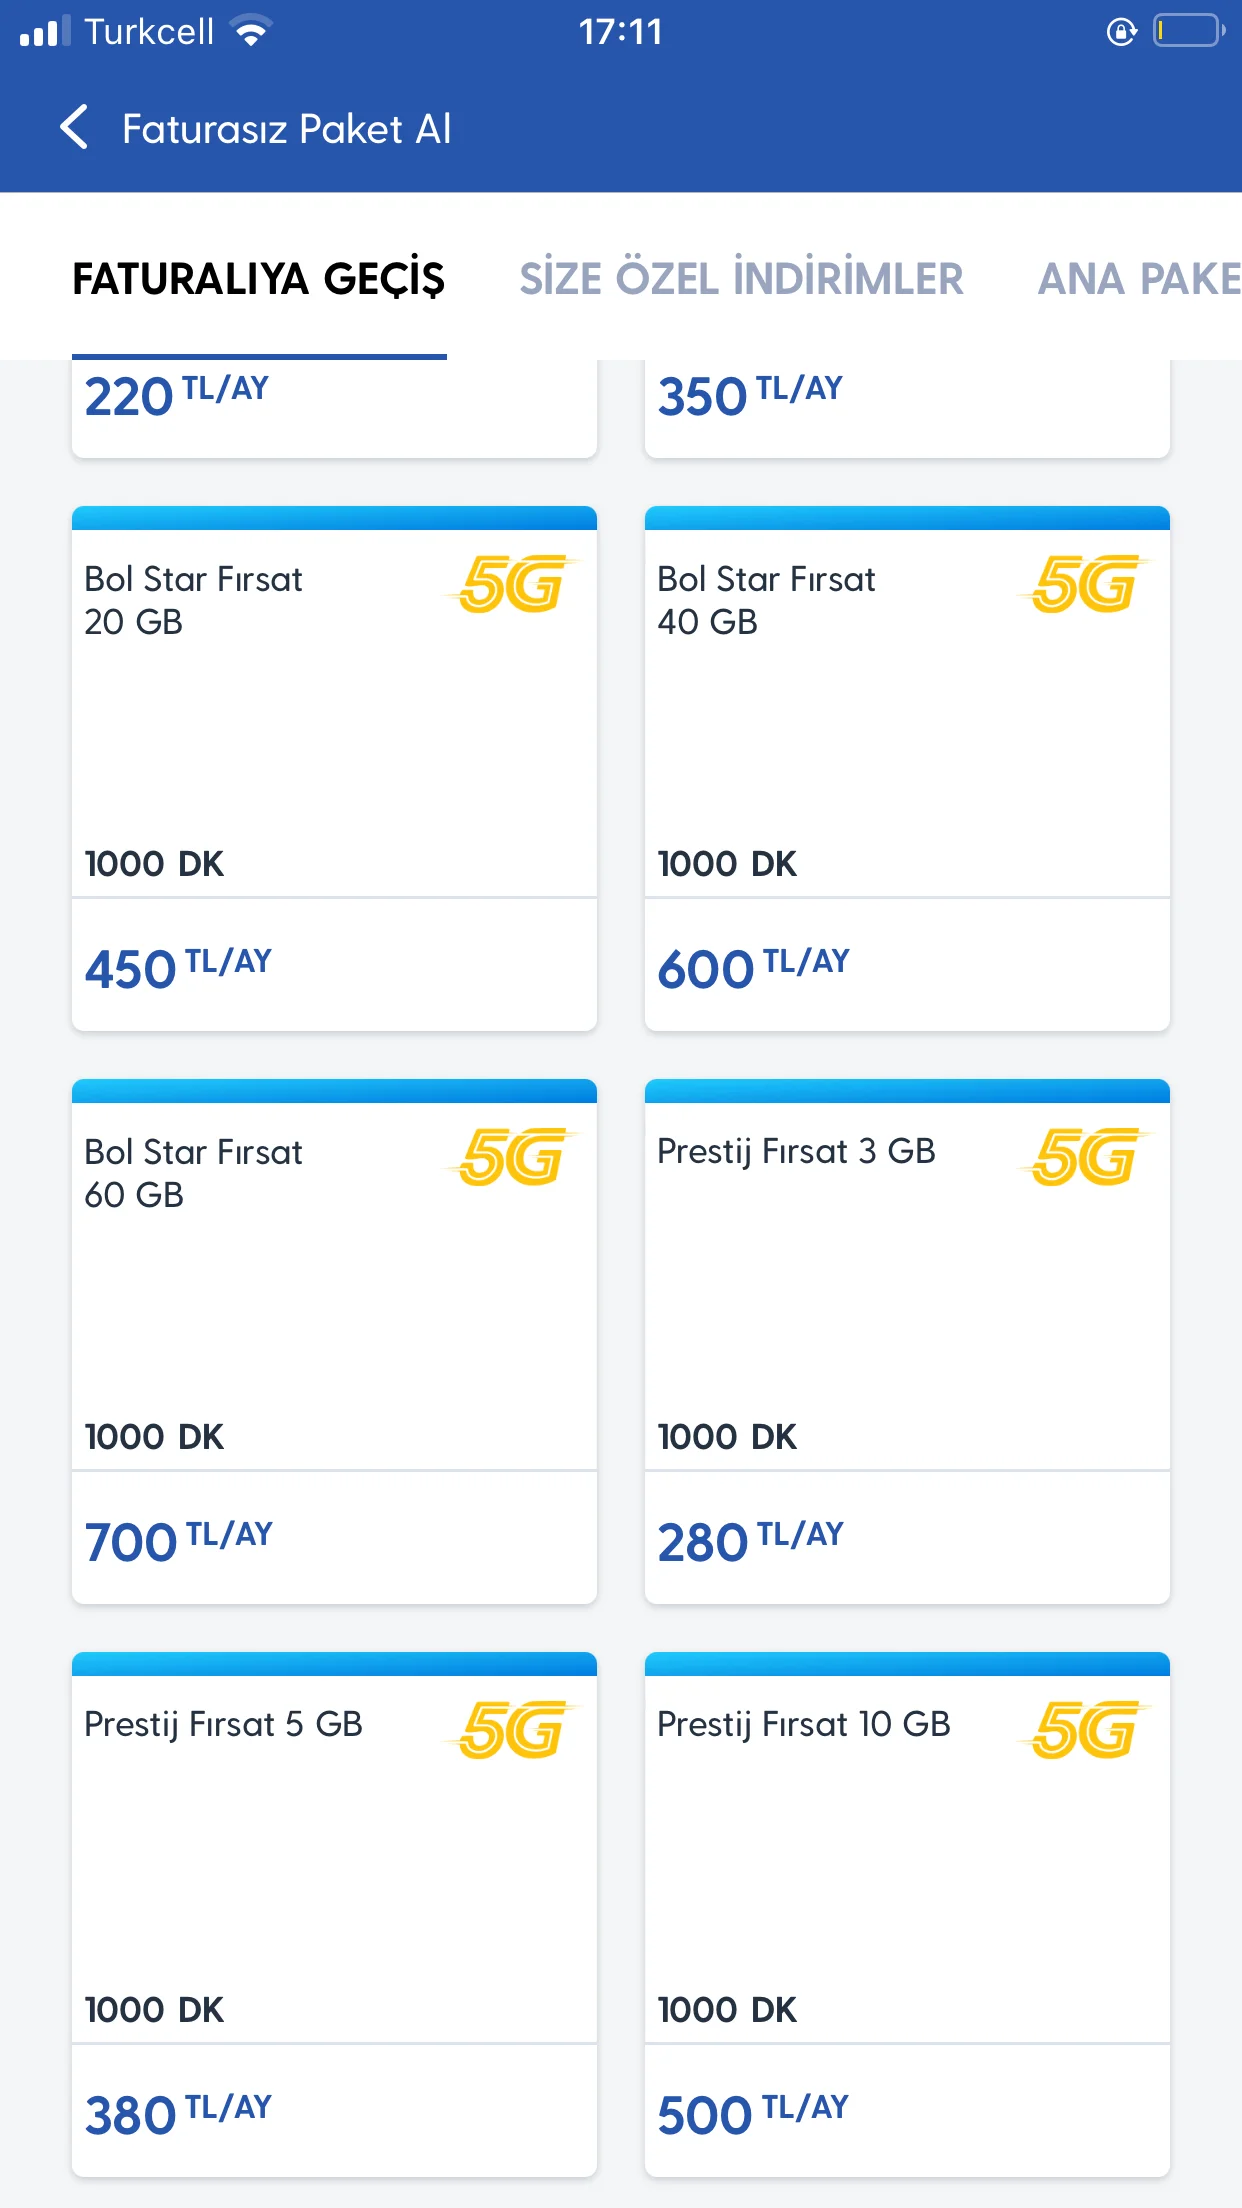
Task: Tap 5G icon on Prestij Fırsat 5 GB
Action: 511,1730
